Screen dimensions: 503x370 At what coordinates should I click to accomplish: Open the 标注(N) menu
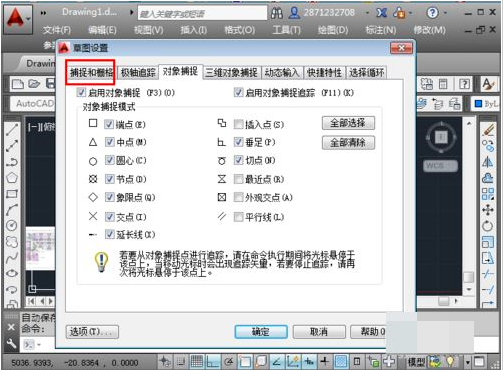[381, 30]
